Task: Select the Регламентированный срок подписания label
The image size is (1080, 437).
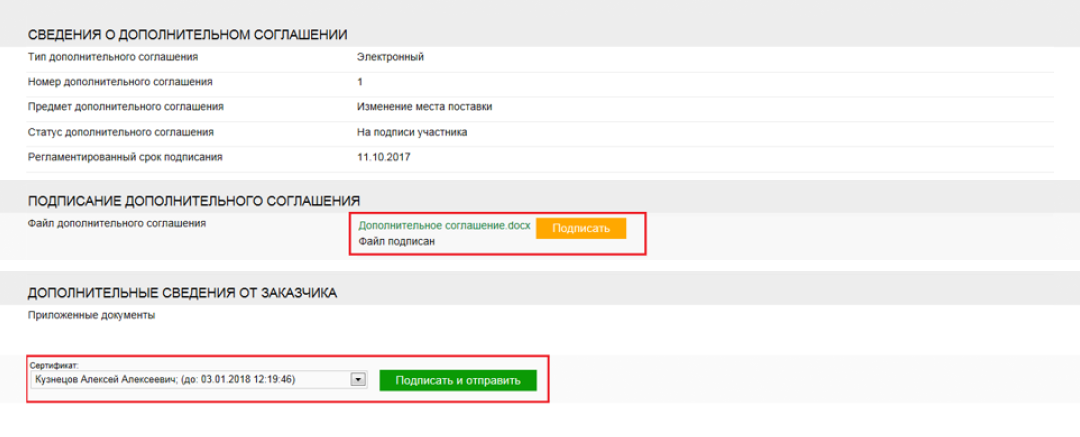Action: tap(125, 157)
